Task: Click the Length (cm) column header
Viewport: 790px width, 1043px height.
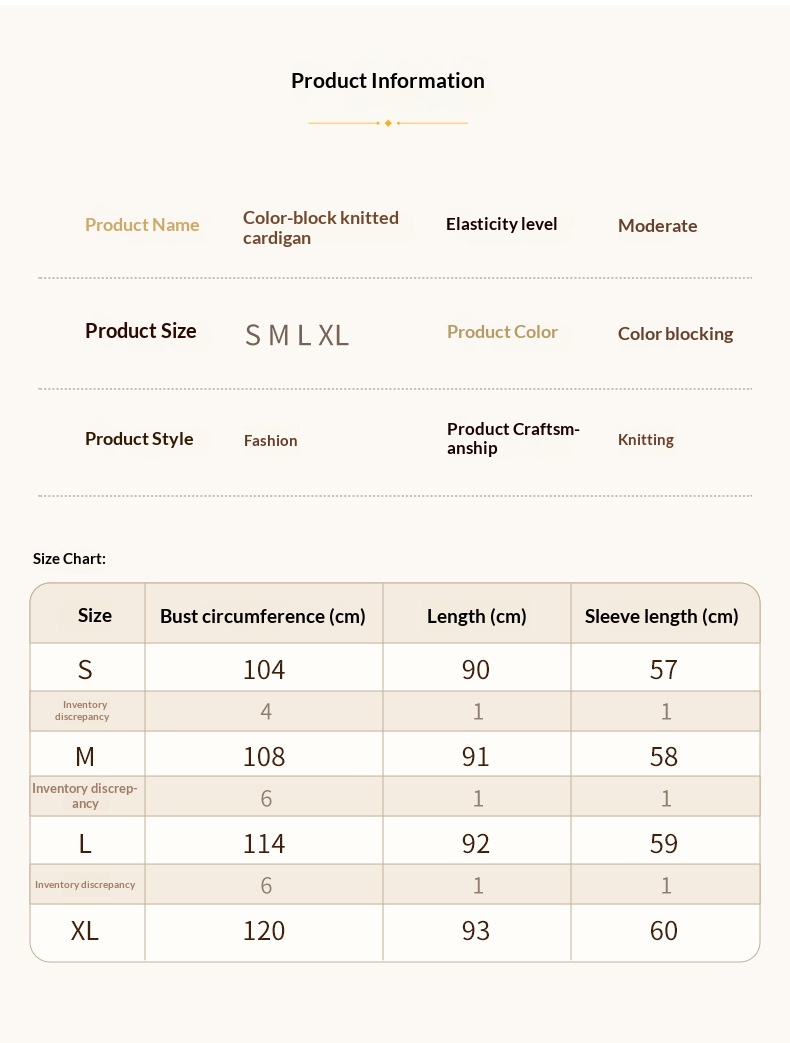Action: point(476,616)
